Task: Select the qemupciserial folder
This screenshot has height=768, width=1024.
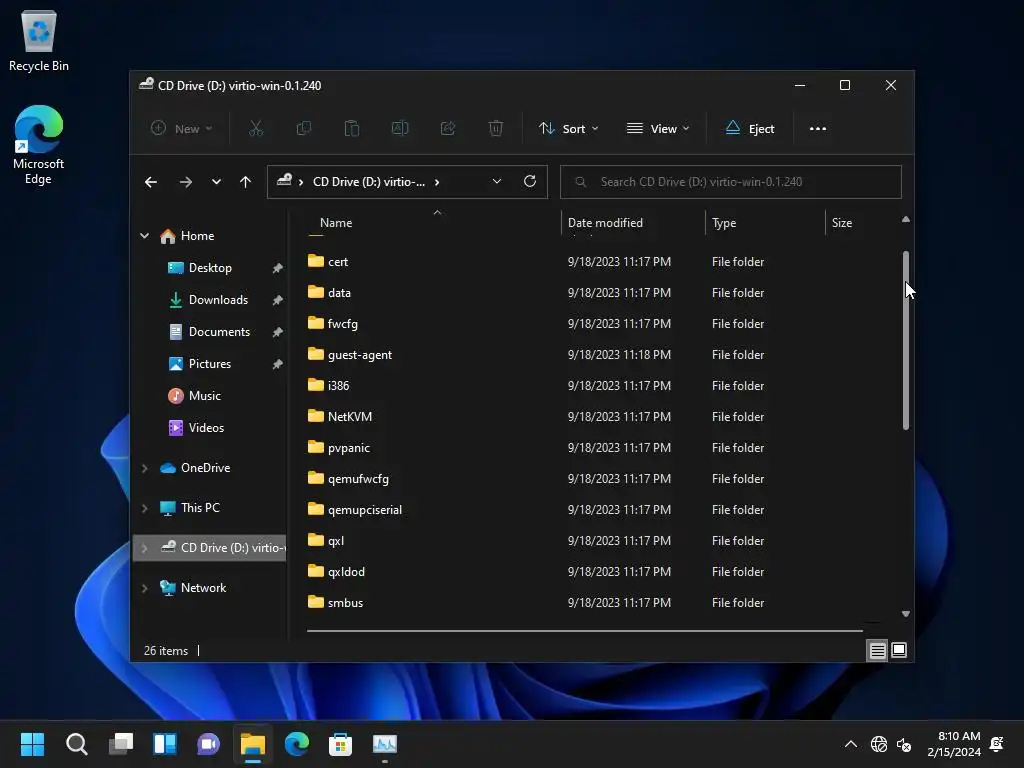Action: click(x=364, y=510)
